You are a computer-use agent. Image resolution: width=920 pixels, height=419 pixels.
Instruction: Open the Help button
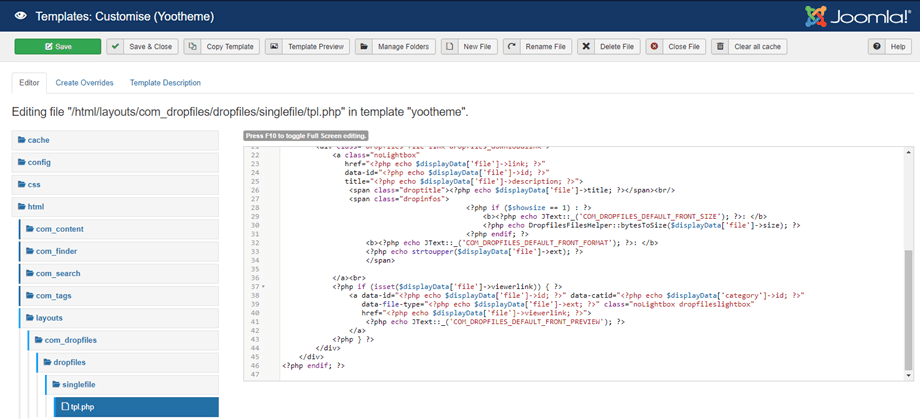pos(889,47)
